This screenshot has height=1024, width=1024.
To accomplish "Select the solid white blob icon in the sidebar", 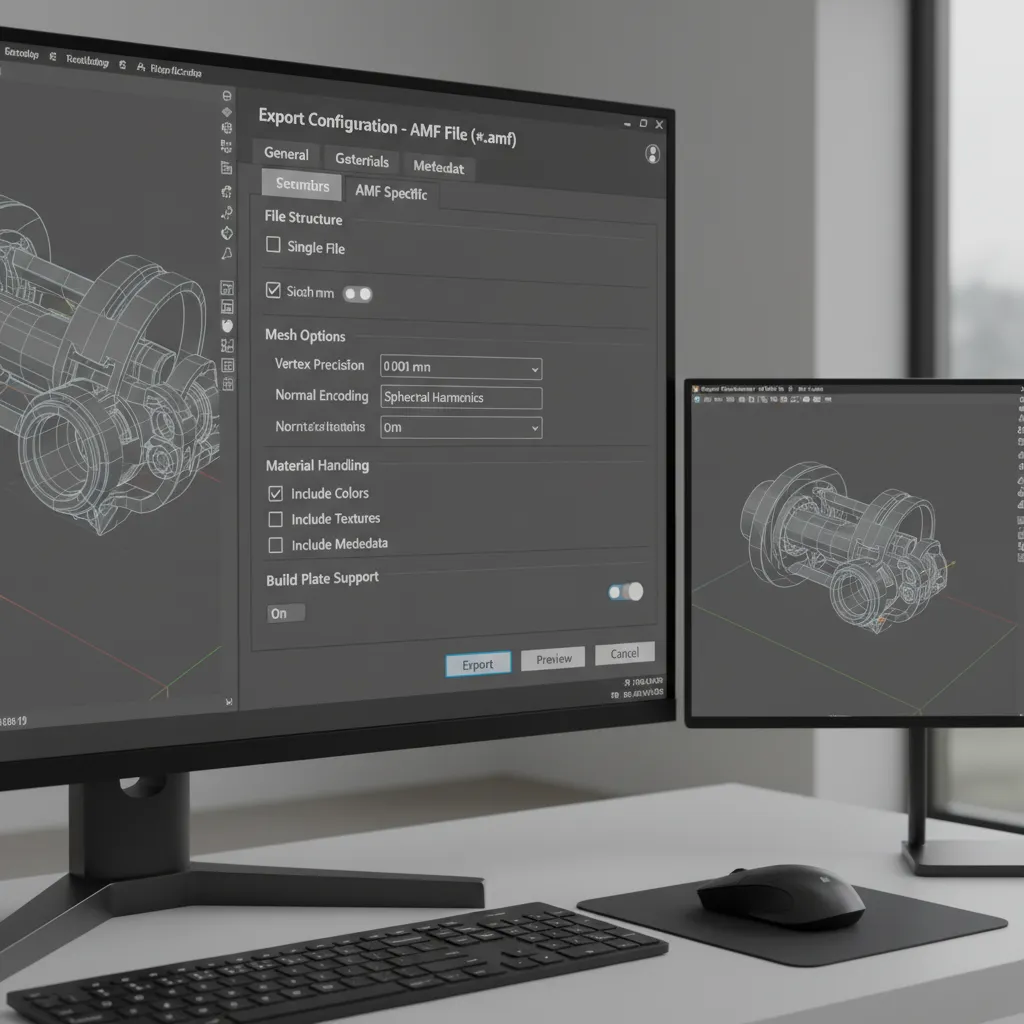I will click(x=227, y=325).
